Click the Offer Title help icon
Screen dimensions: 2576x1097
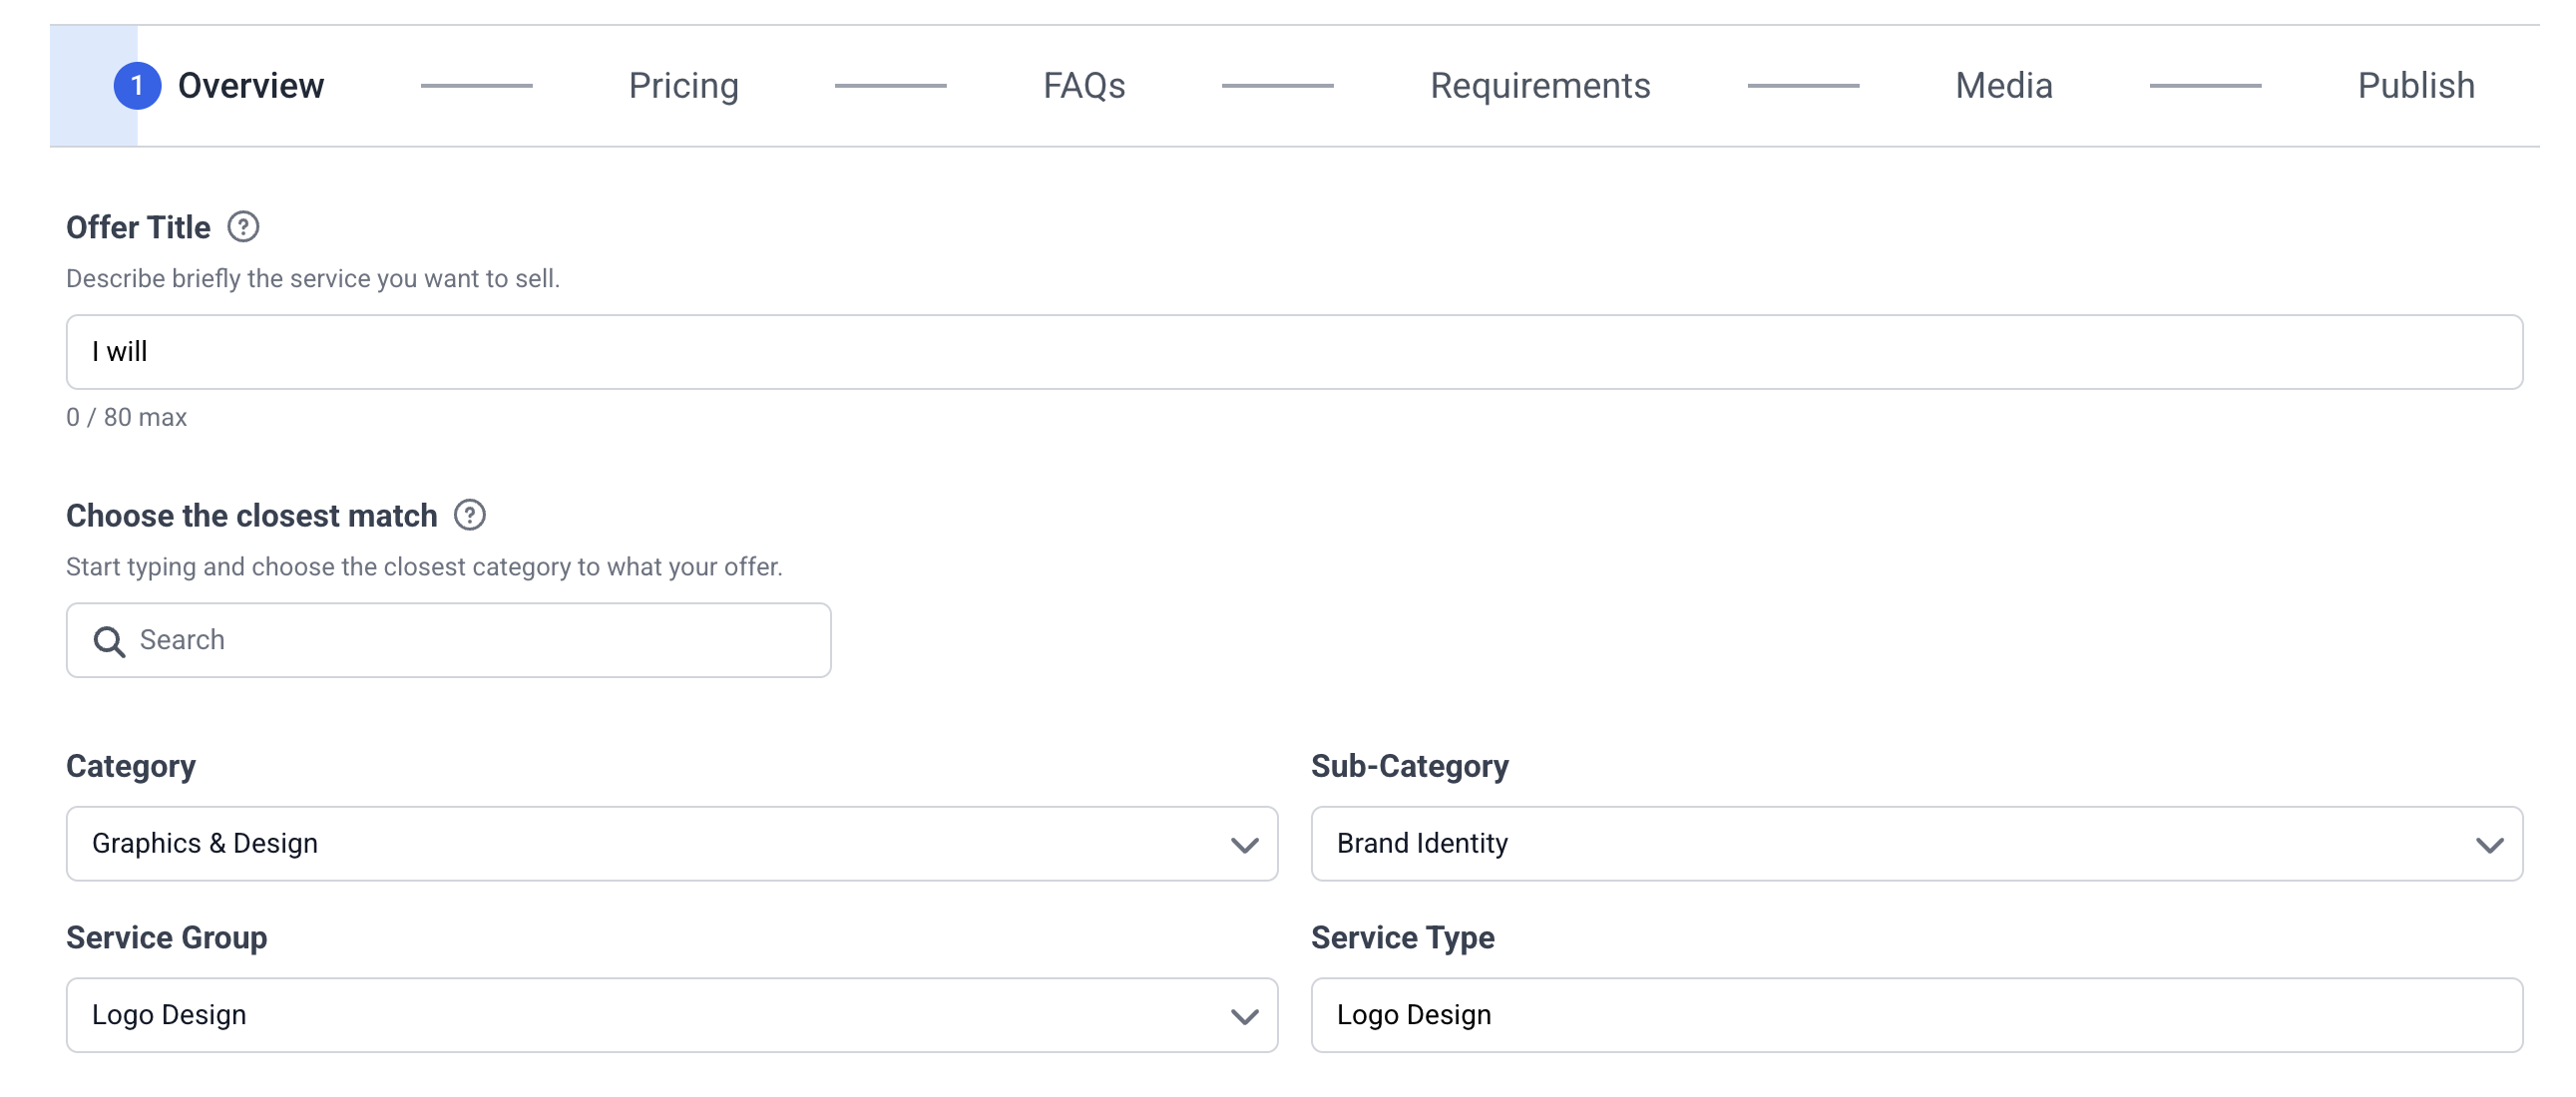(x=243, y=227)
